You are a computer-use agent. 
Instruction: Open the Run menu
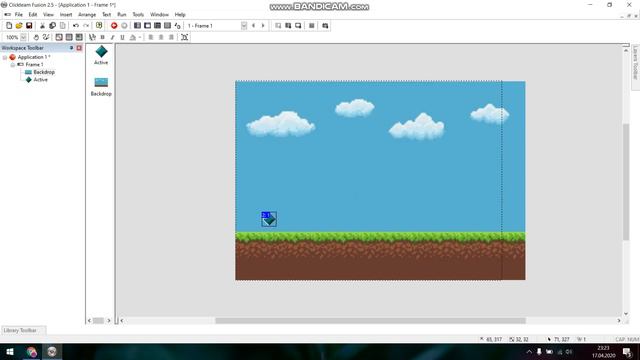coord(122,14)
